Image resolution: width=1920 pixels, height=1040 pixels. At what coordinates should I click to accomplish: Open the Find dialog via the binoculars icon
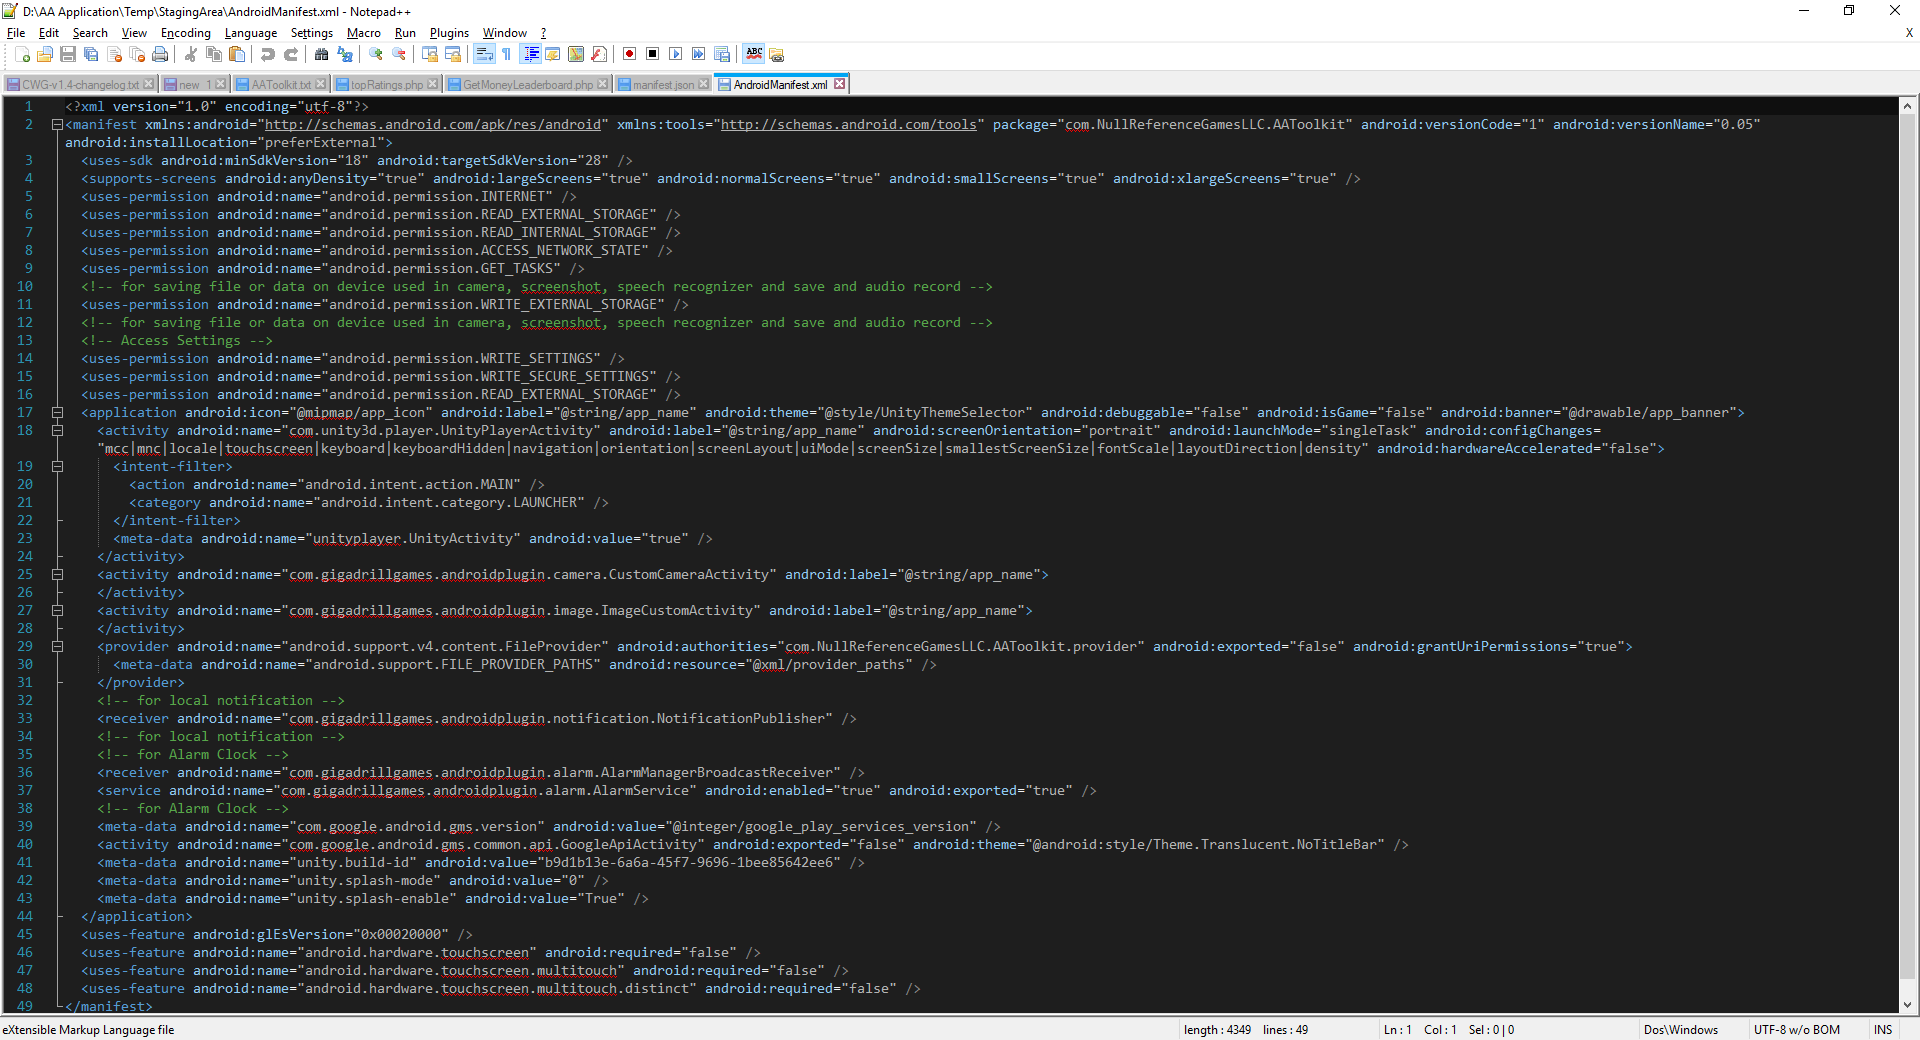click(322, 55)
